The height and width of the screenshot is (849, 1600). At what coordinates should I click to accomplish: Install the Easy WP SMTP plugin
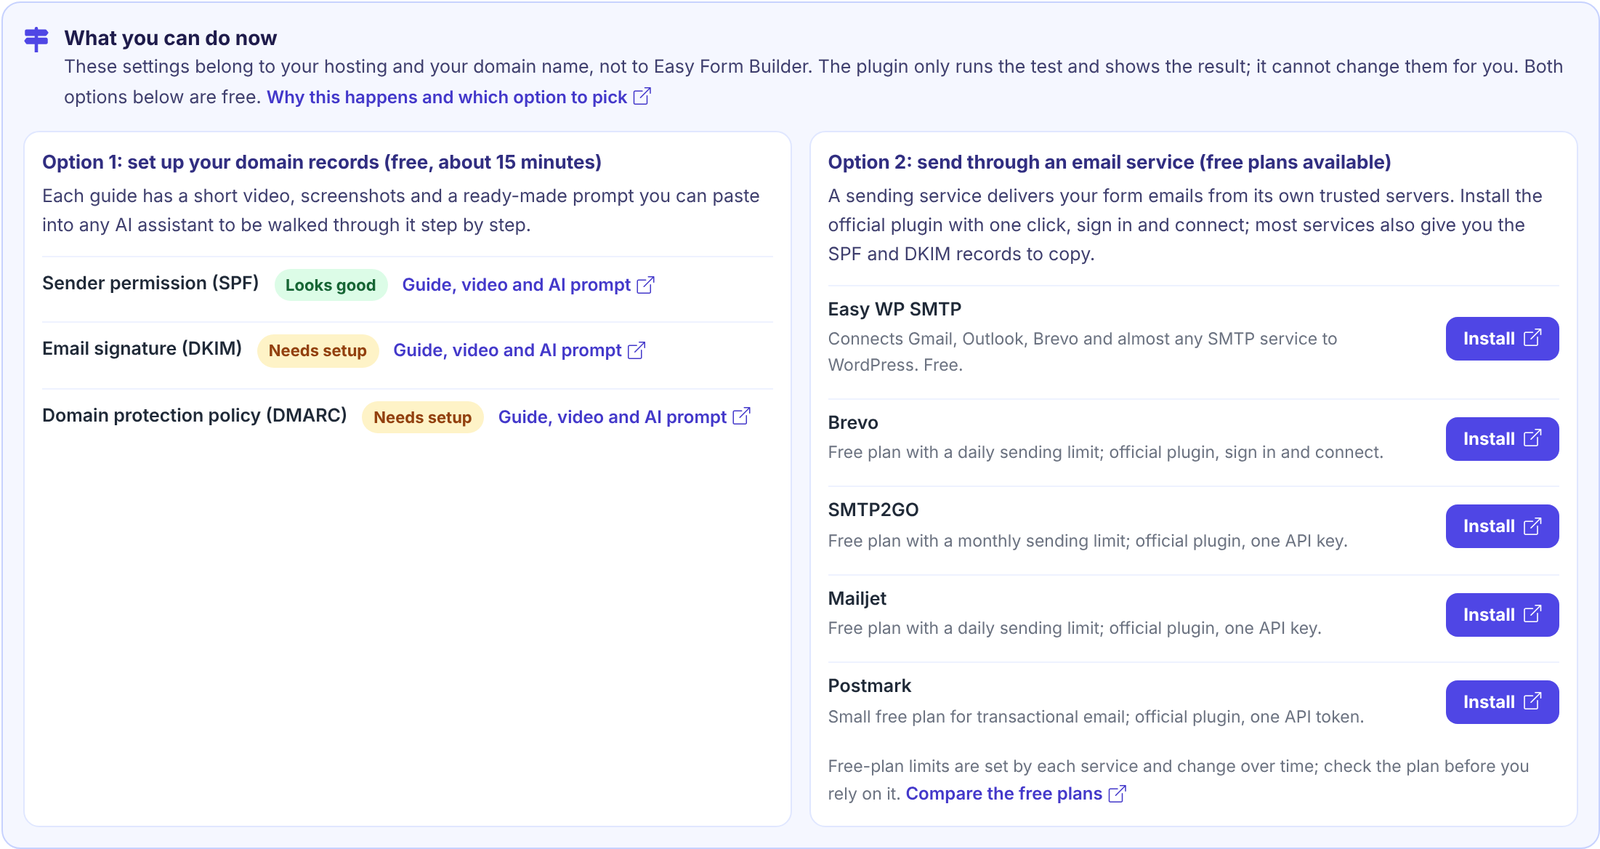[x=1502, y=339]
